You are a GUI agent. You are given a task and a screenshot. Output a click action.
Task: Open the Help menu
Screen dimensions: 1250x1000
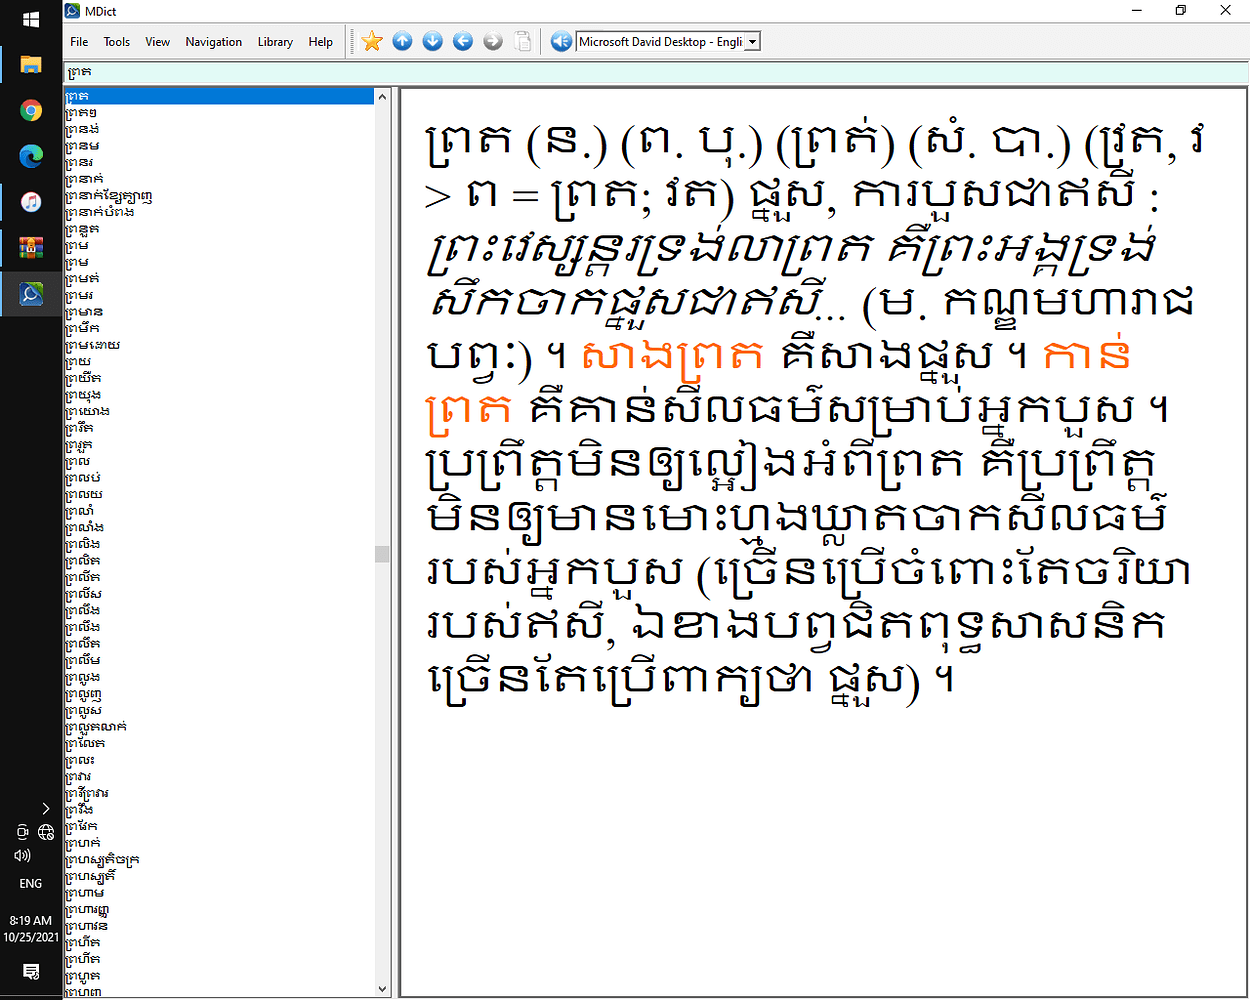[x=320, y=41]
